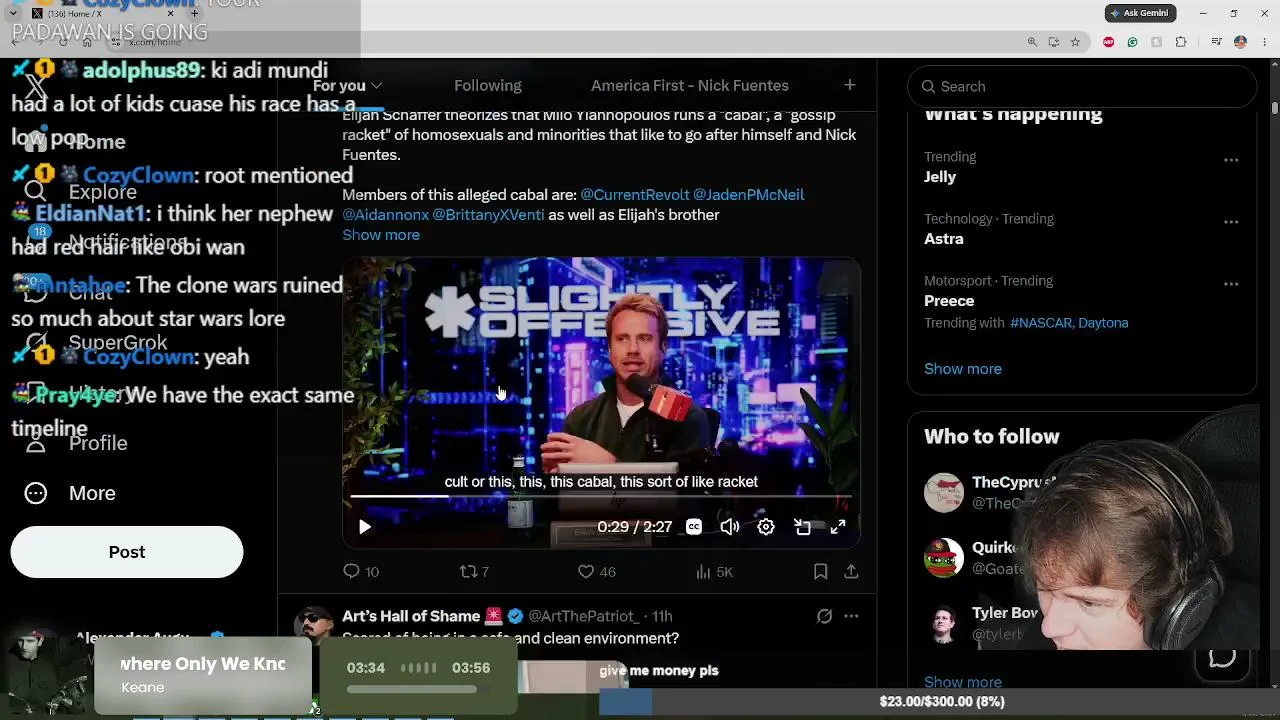Open @JadenPMcNeil mention link
Screen dimensions: 1280x720
[749, 195]
